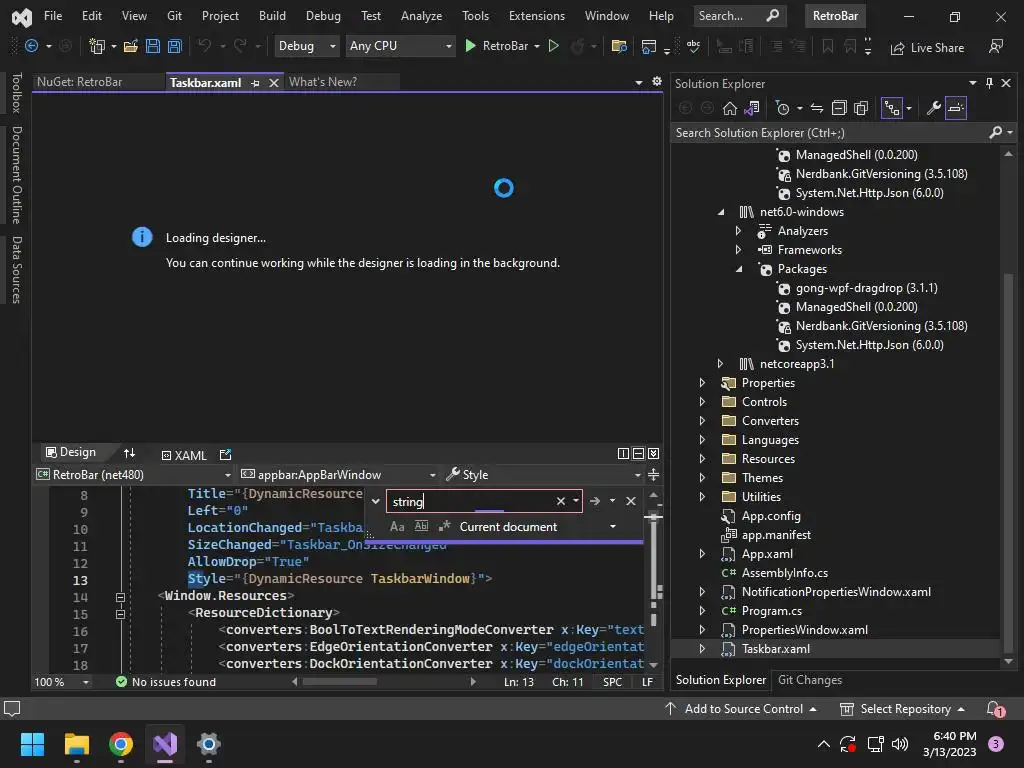Switch views icon in Solution Explorer toolbar
Viewport: 1024px width, 768px height.
click(x=752, y=108)
